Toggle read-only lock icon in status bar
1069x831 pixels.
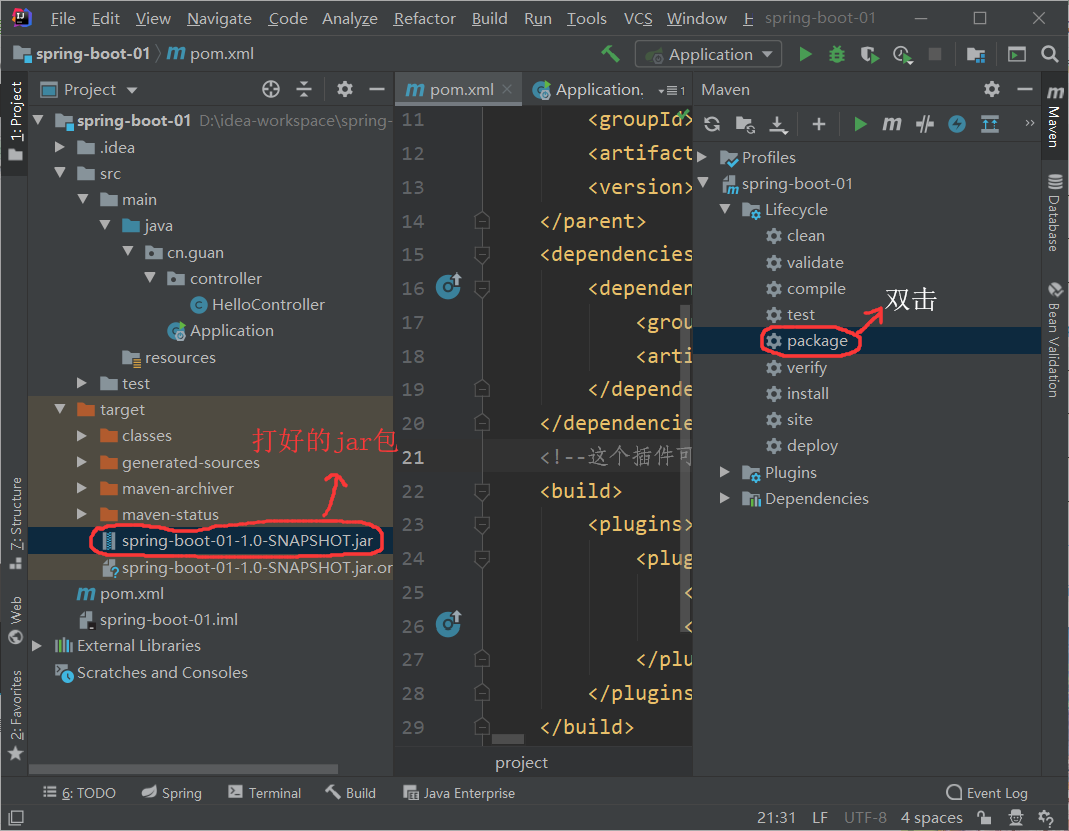pyautogui.click(x=984, y=817)
